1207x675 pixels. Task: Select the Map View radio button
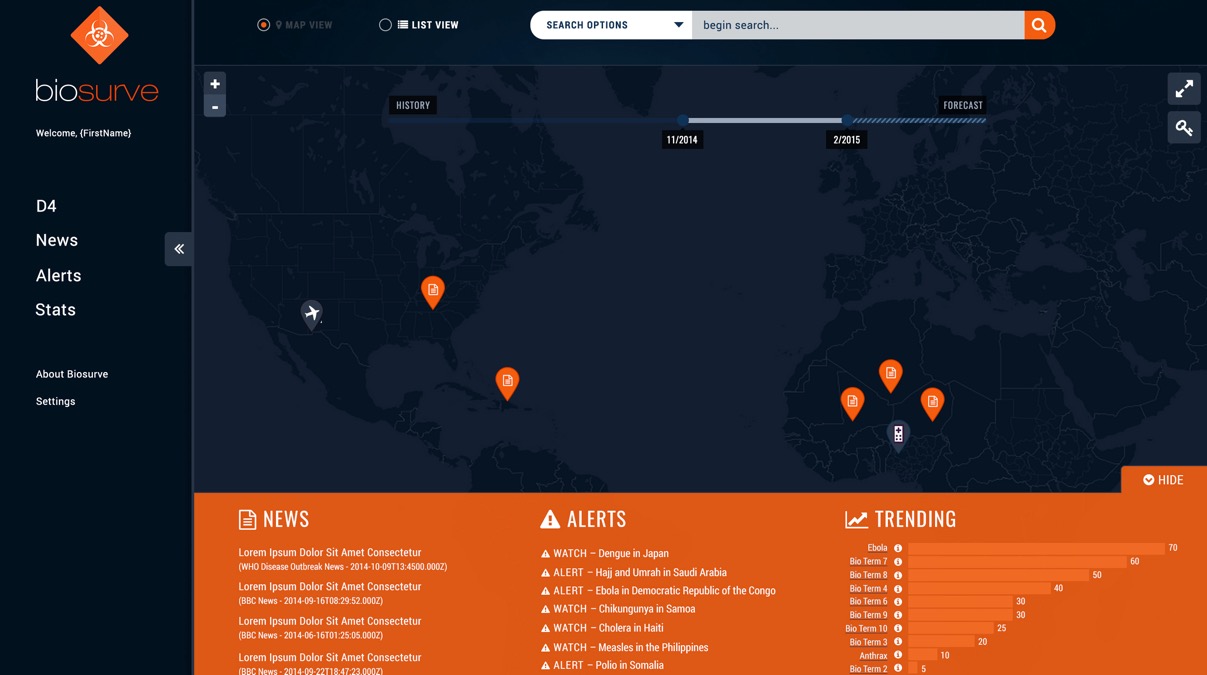(x=264, y=25)
